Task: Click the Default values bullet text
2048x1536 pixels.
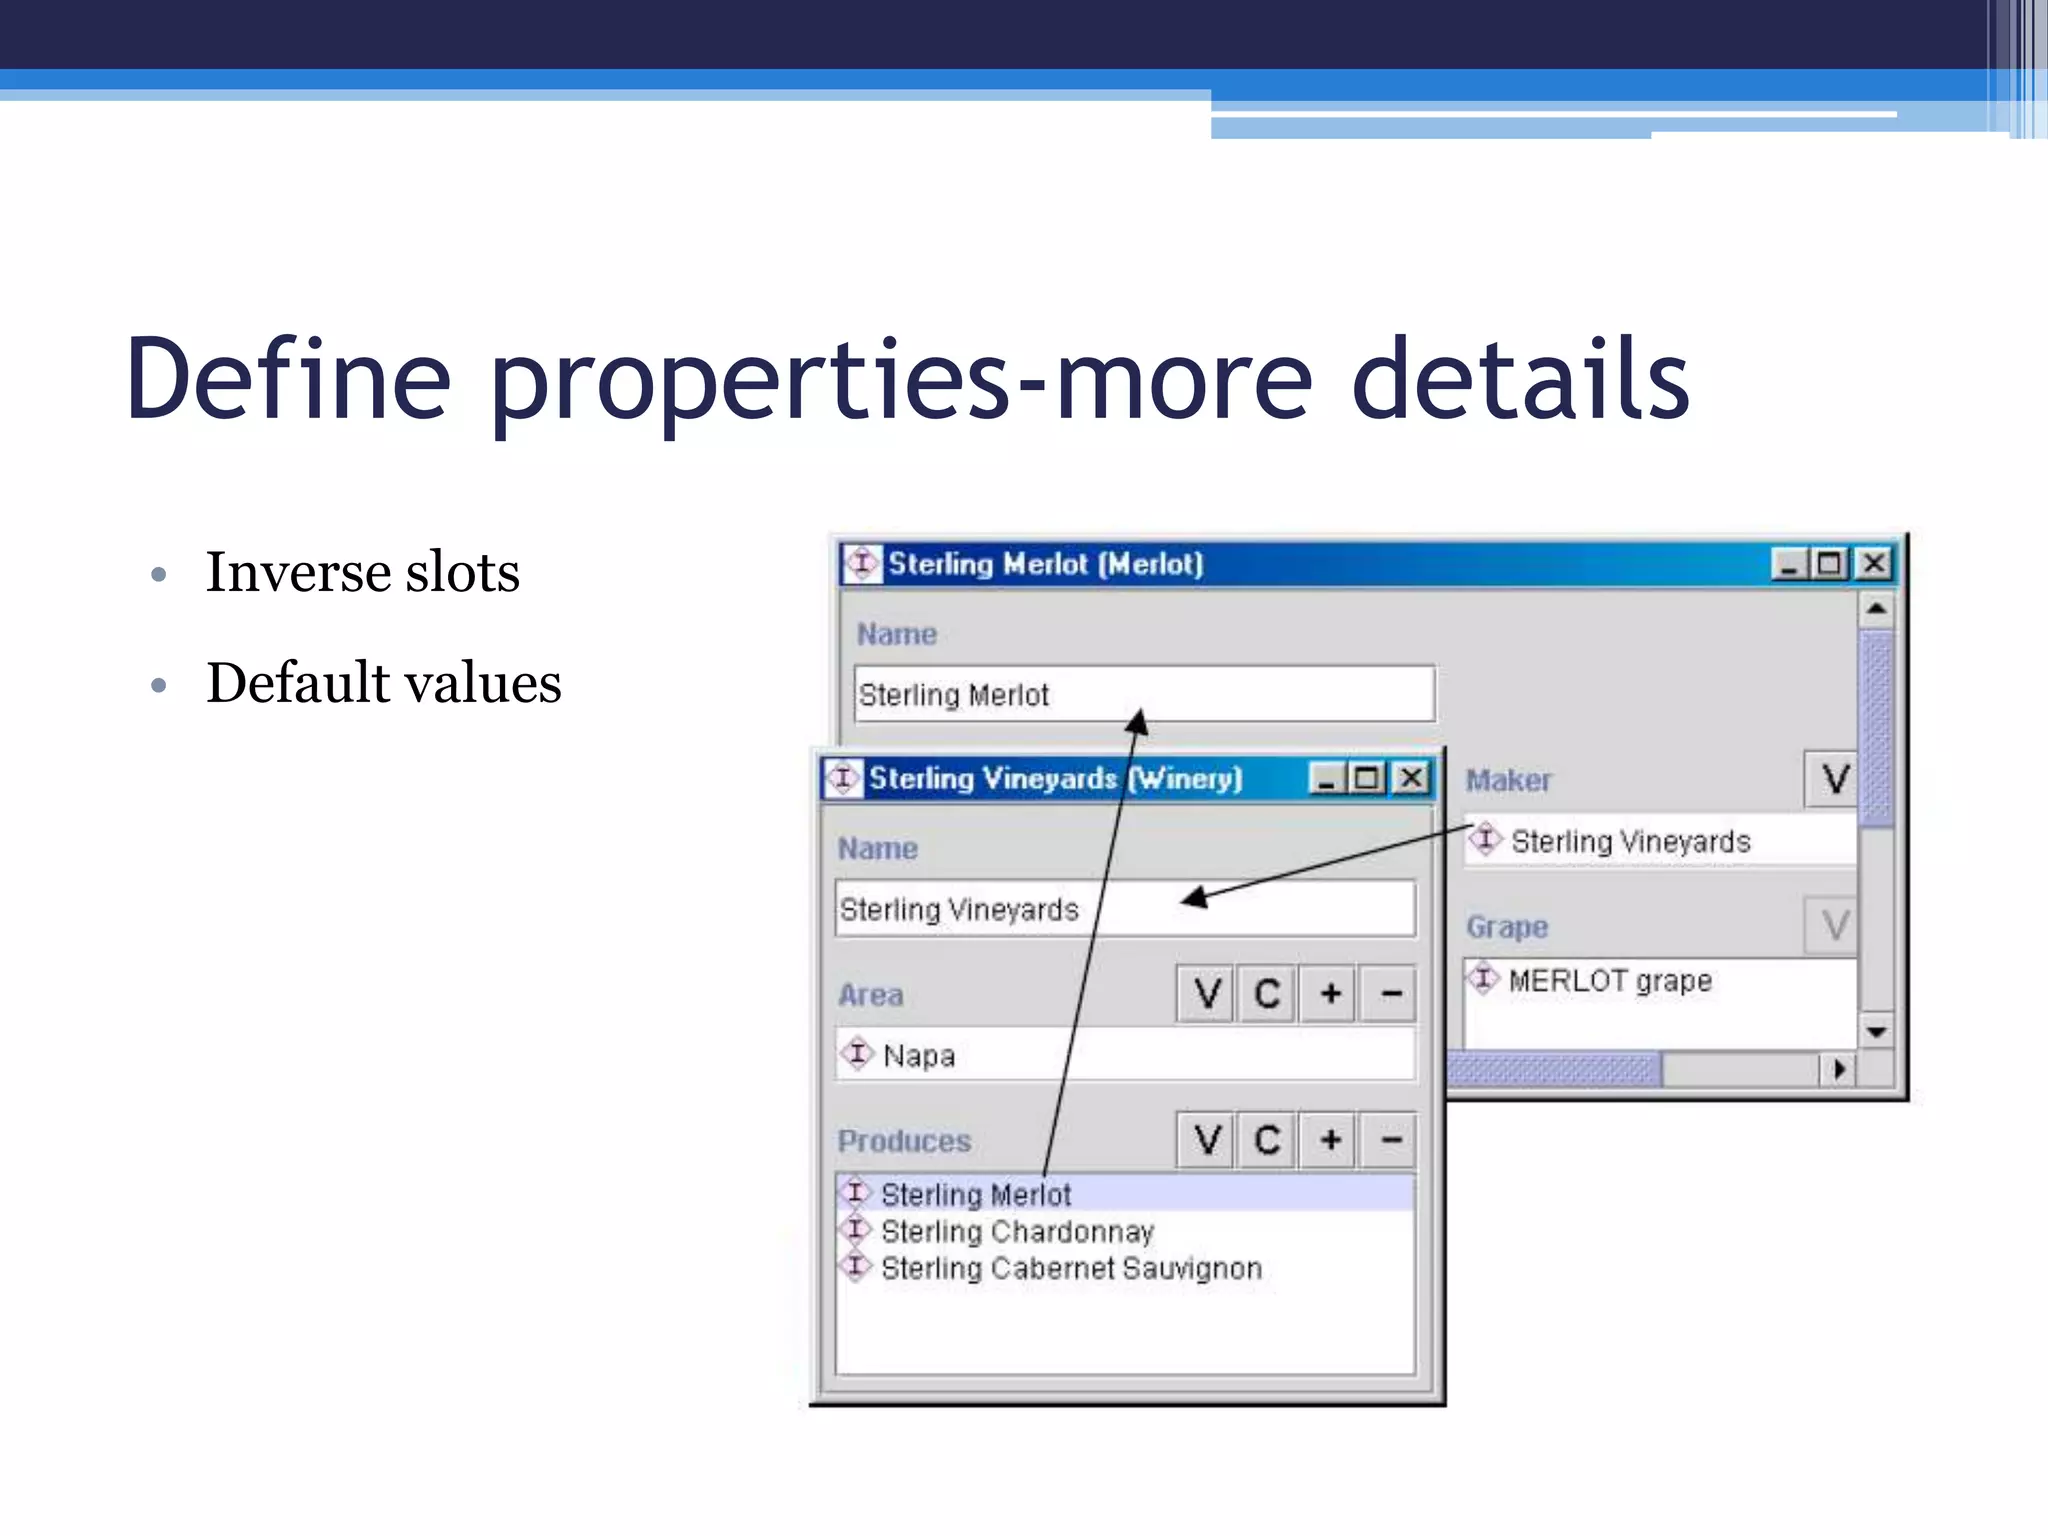Action: (384, 683)
